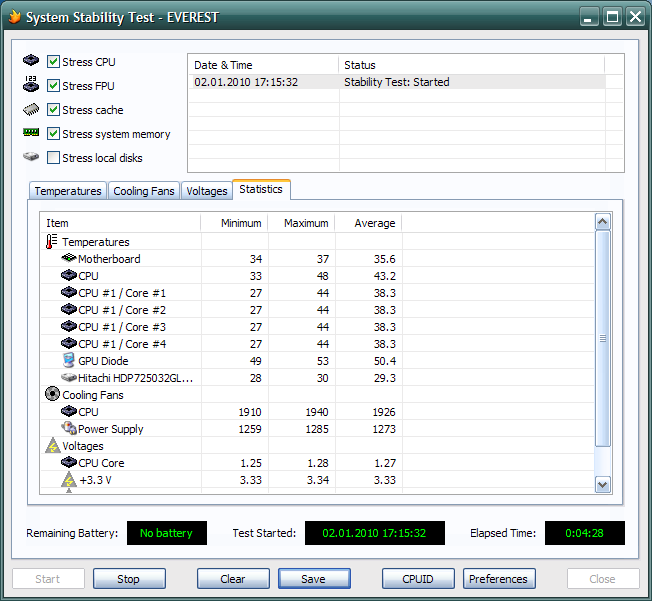This screenshot has height=601, width=652.
Task: Click the Motherboard sensor icon
Action: point(69,259)
